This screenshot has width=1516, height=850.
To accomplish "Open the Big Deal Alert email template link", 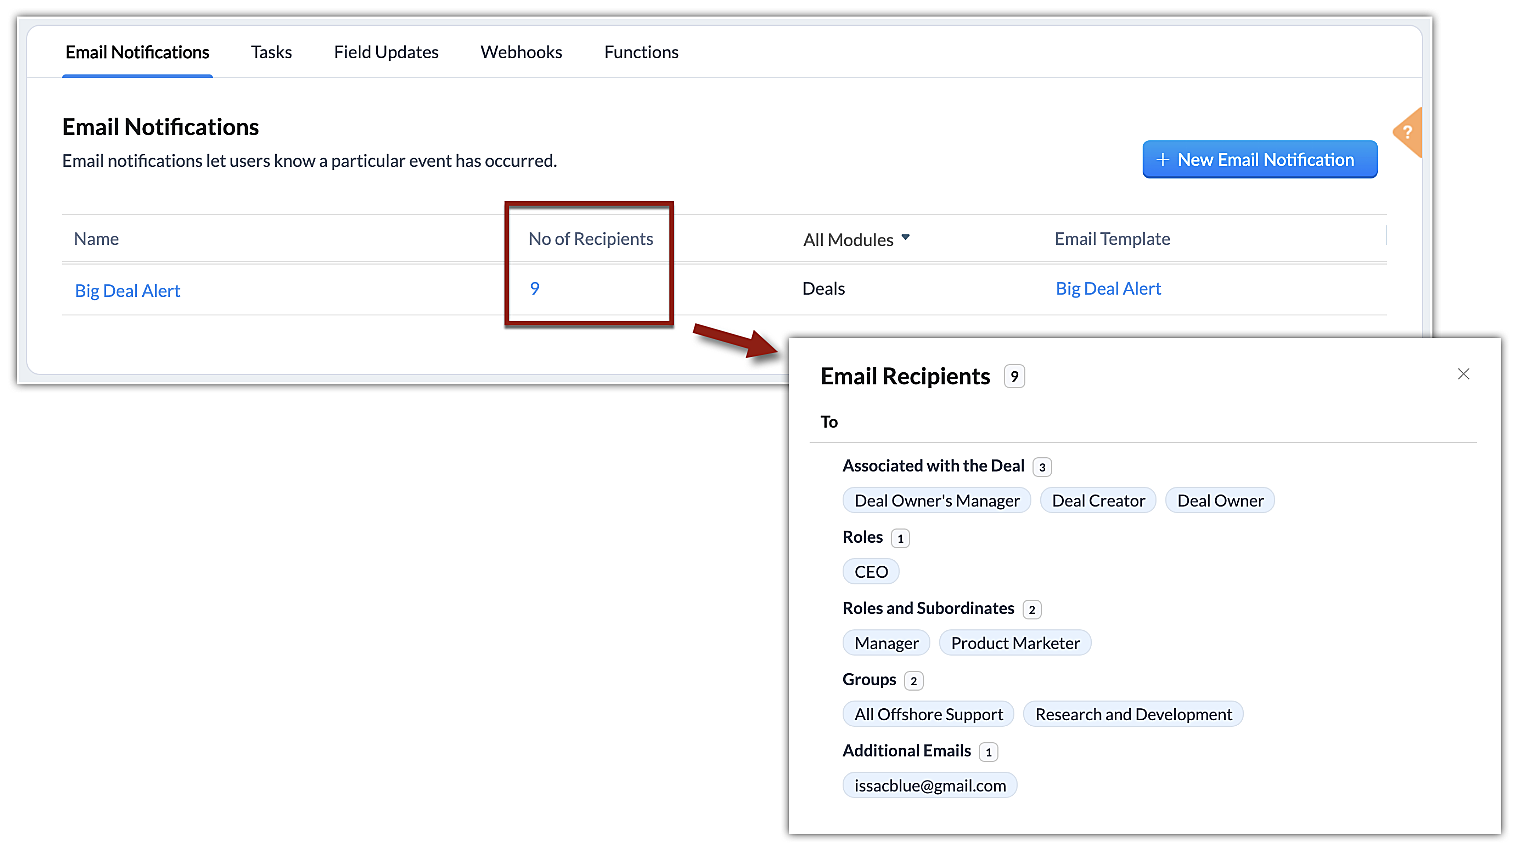I will click(x=1108, y=289).
